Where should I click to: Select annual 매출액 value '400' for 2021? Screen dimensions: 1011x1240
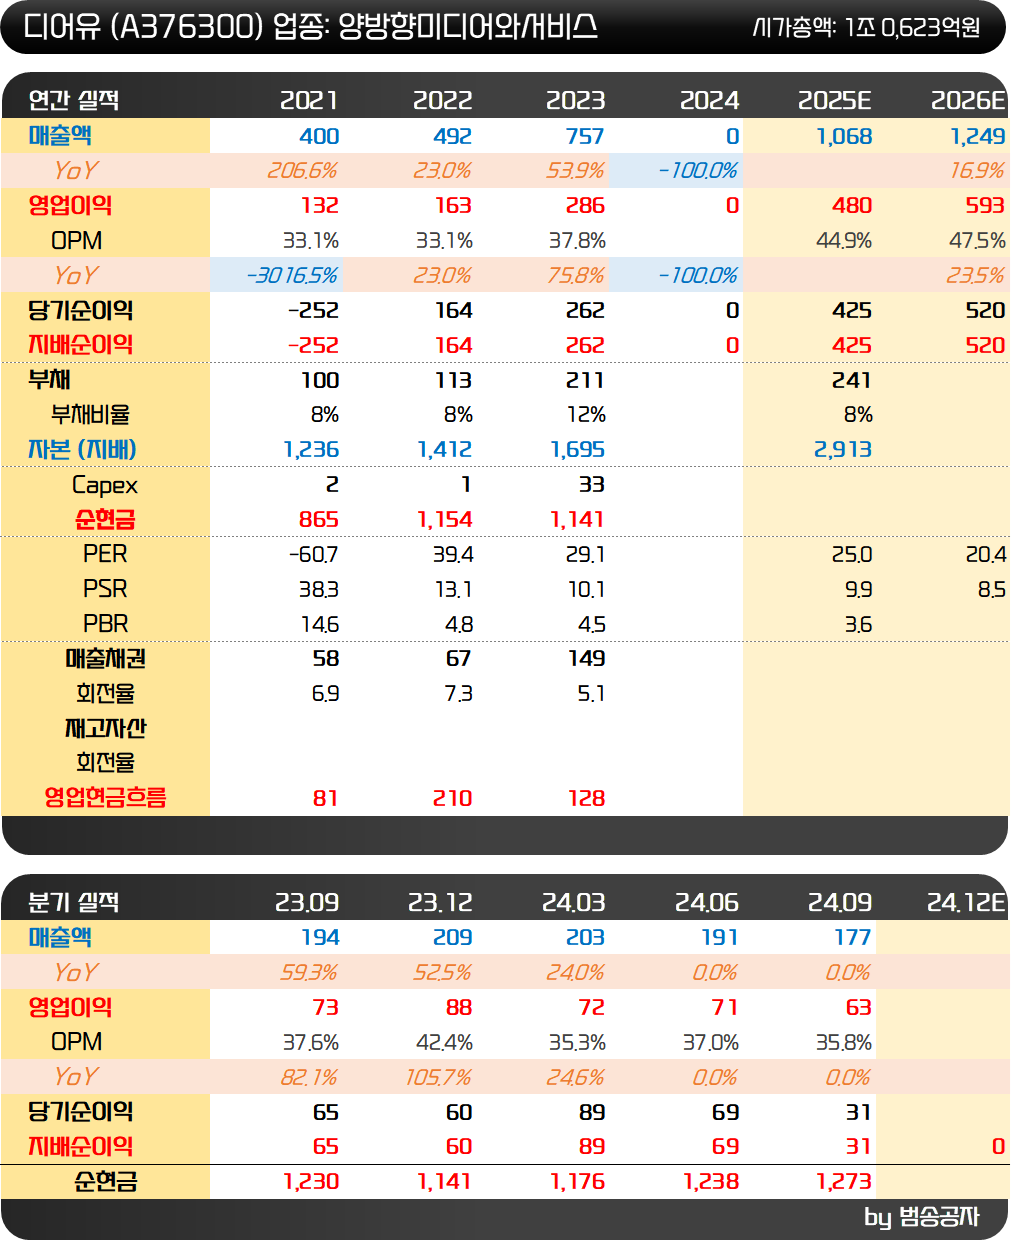click(x=319, y=136)
